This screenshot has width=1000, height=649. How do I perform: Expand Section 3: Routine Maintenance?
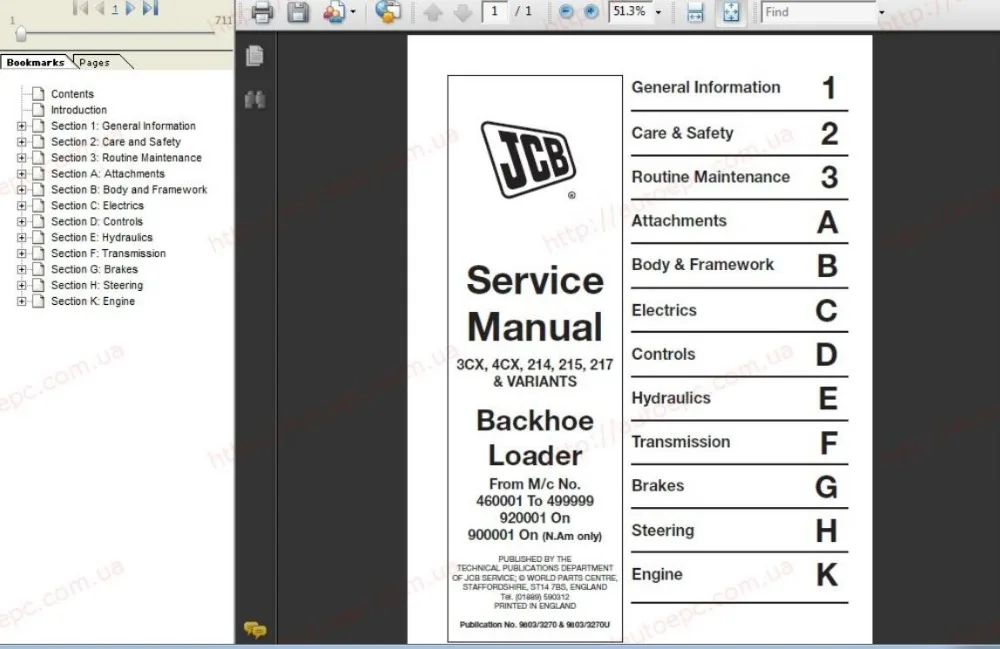click(22, 158)
